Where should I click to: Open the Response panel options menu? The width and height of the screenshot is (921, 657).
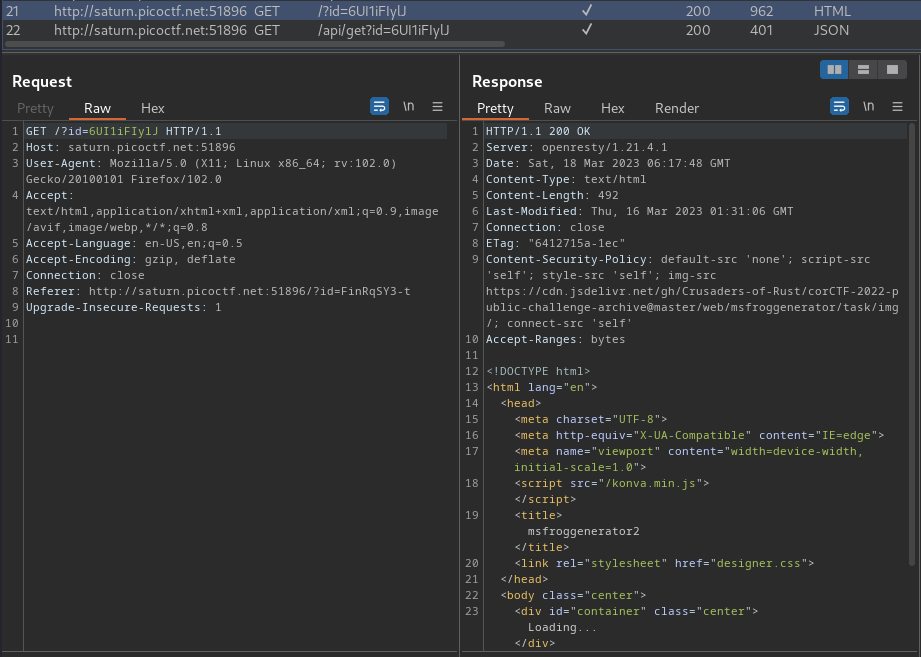tap(898, 106)
